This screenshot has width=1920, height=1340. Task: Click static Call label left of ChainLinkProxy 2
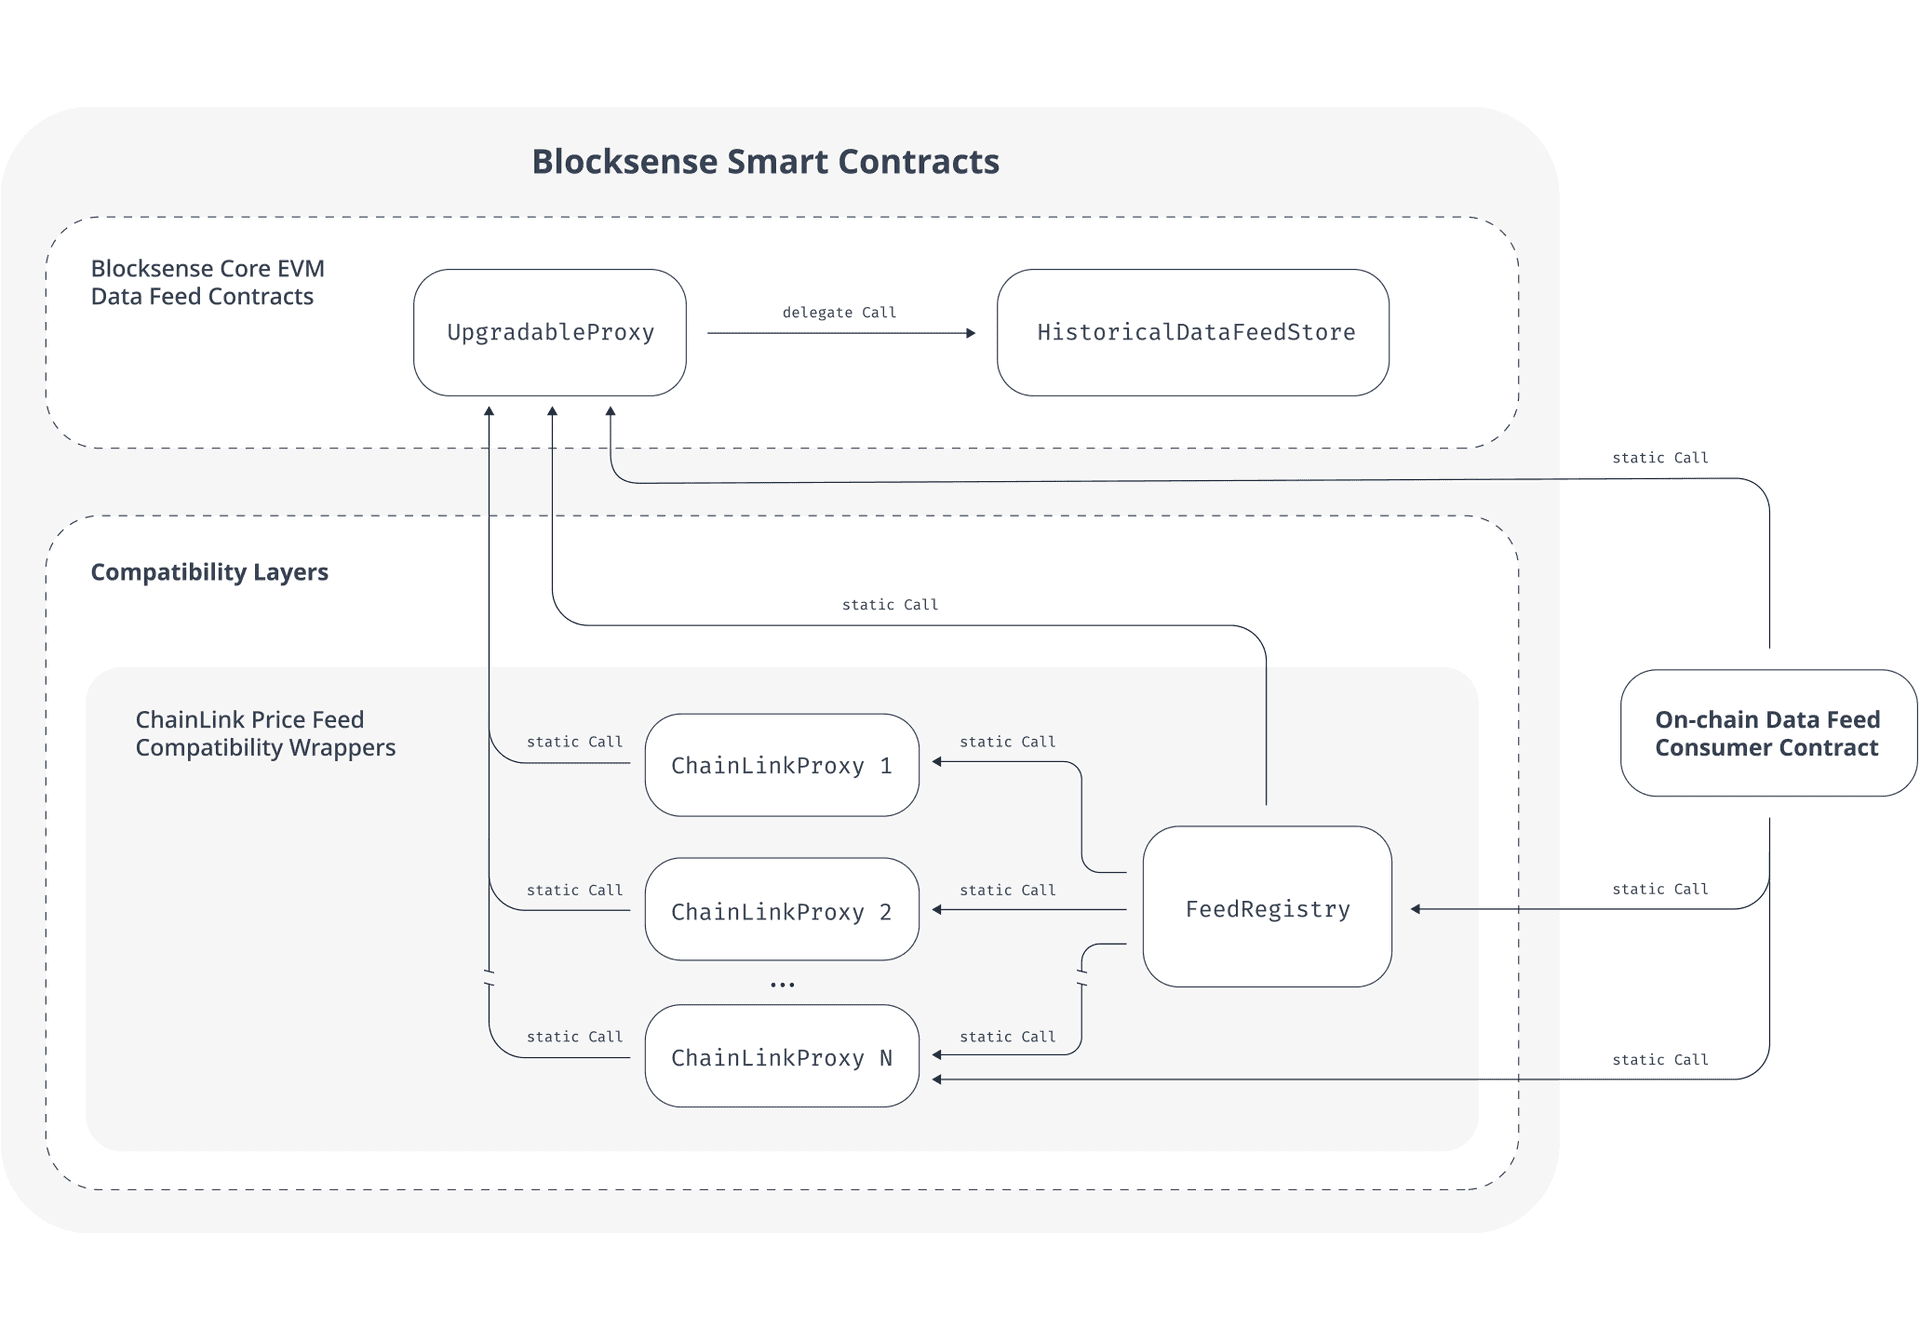[574, 889]
